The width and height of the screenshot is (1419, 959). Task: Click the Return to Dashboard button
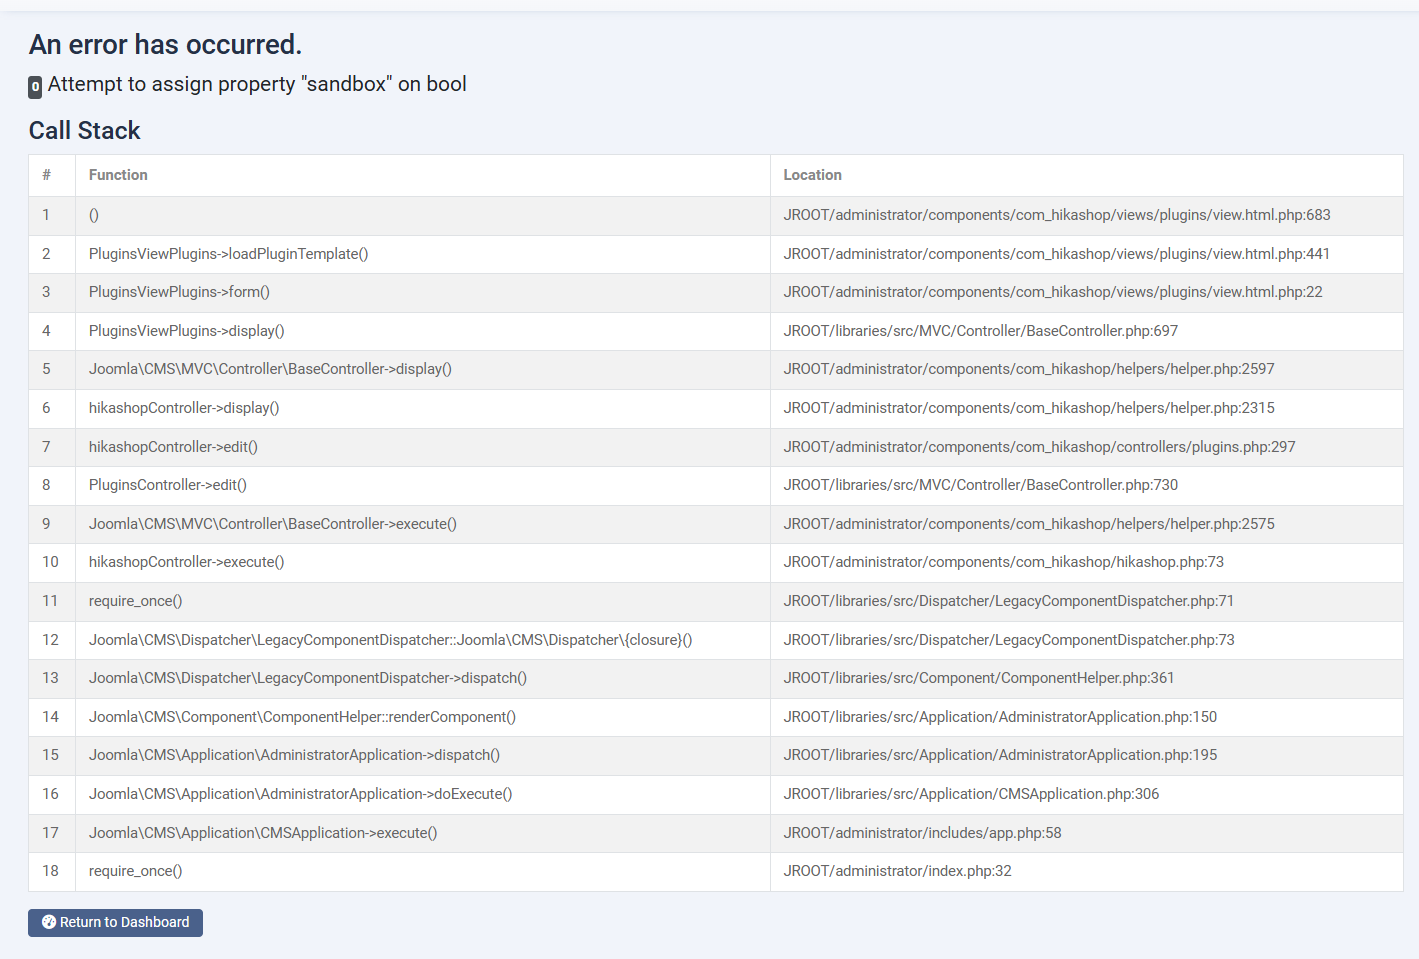pos(115,922)
